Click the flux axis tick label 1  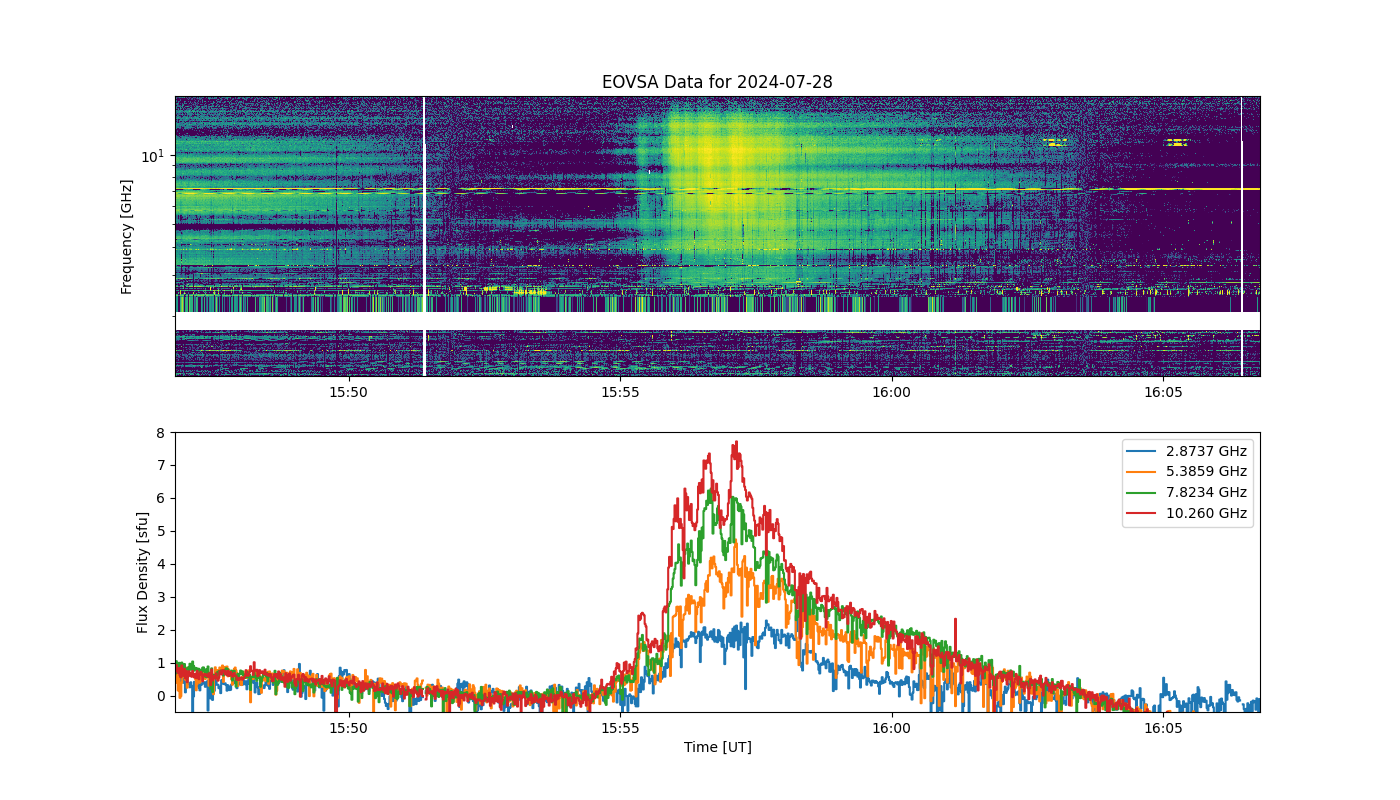coord(160,663)
